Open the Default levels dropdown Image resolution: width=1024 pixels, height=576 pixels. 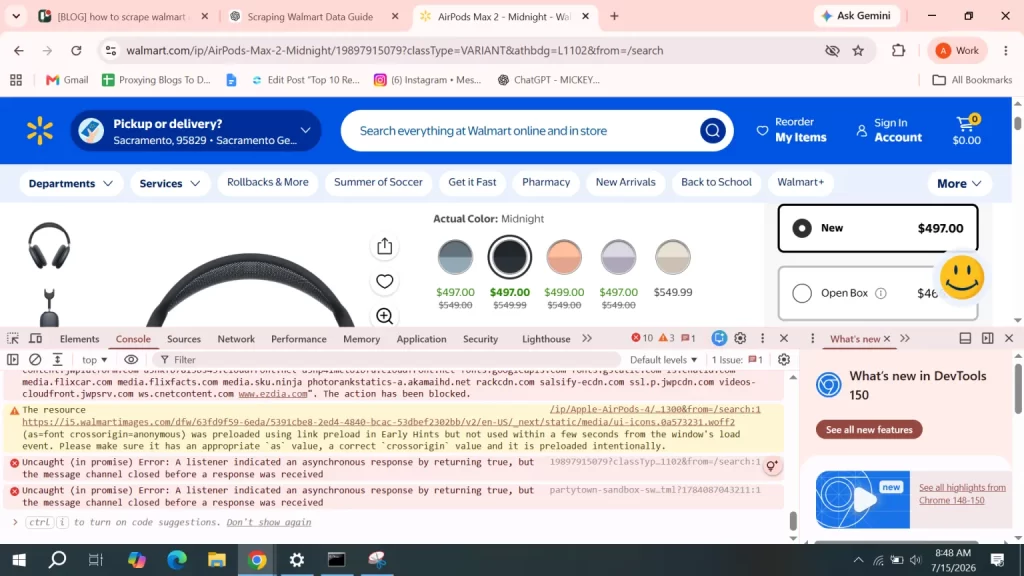pos(664,359)
